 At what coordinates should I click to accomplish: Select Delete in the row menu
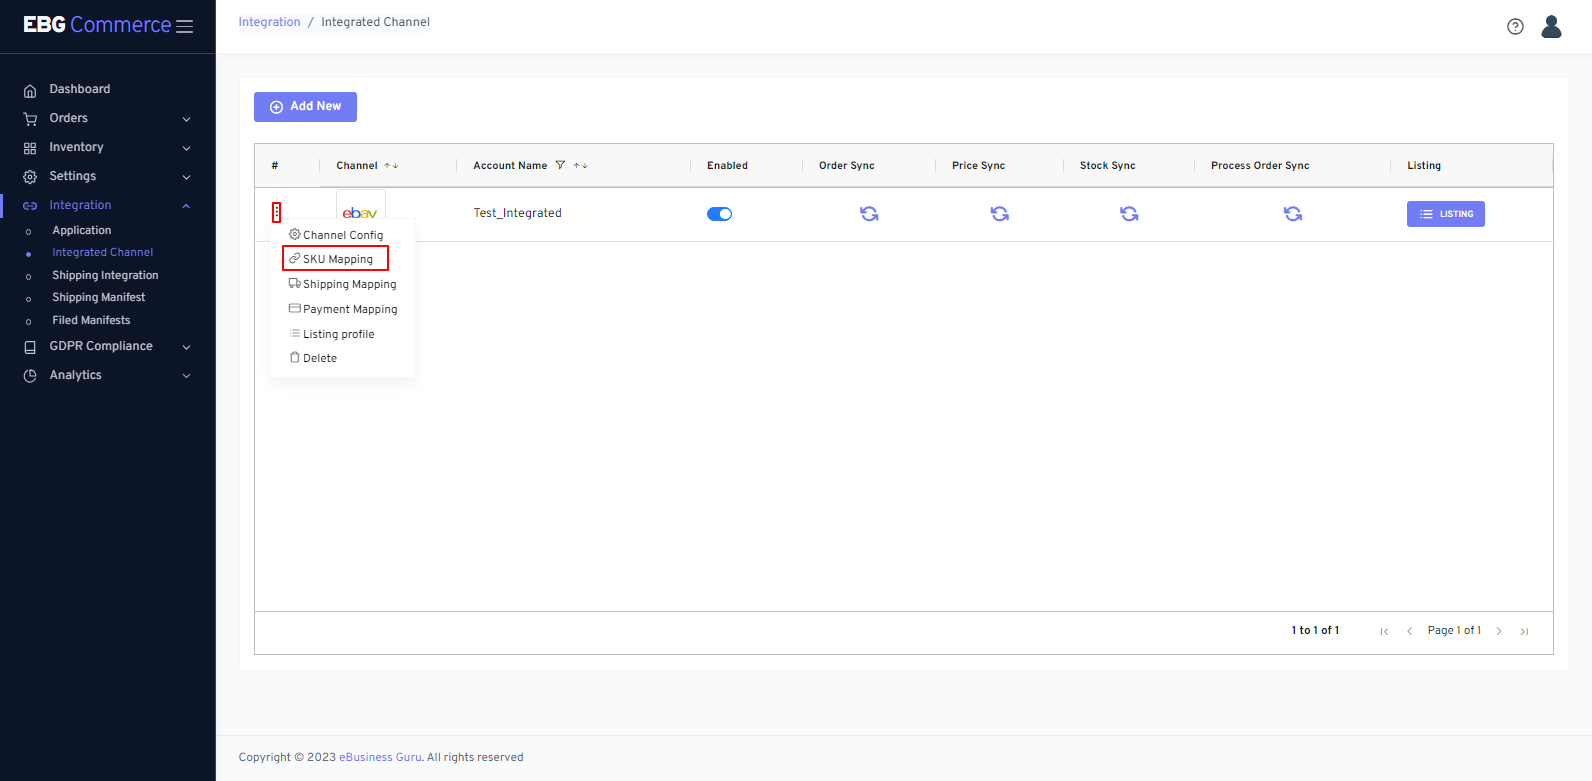(319, 358)
